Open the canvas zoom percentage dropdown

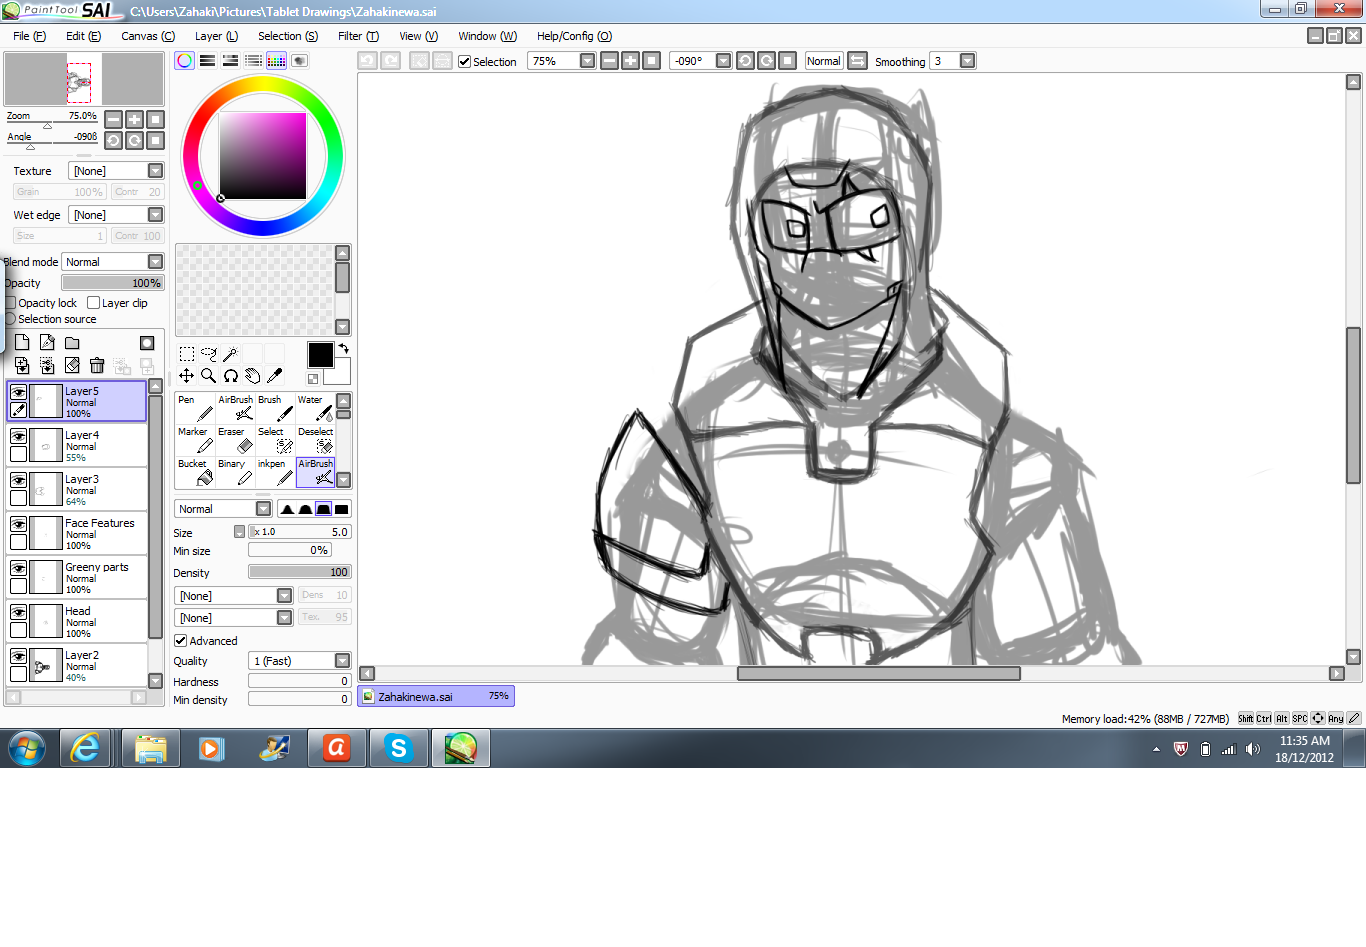(587, 61)
